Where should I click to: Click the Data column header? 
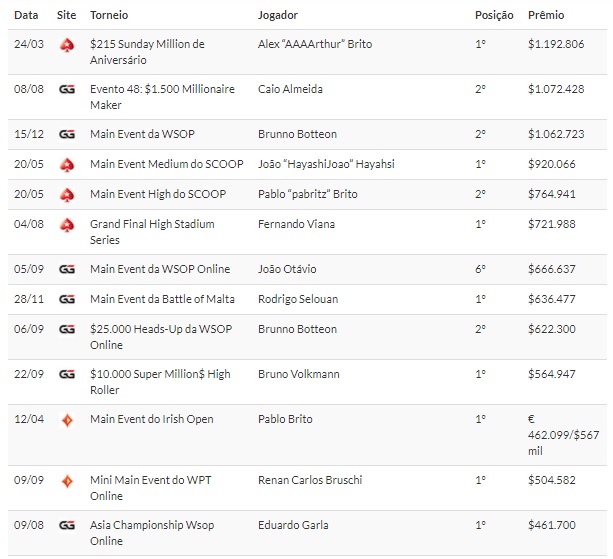click(27, 15)
